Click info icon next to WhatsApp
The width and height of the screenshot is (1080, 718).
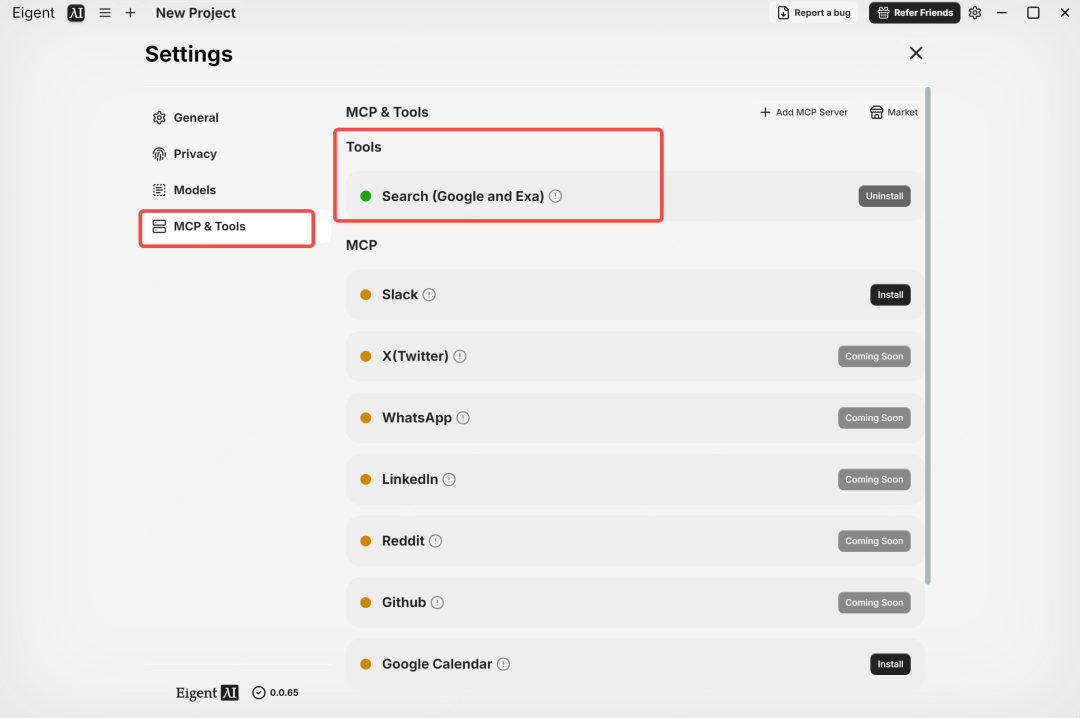pos(464,418)
